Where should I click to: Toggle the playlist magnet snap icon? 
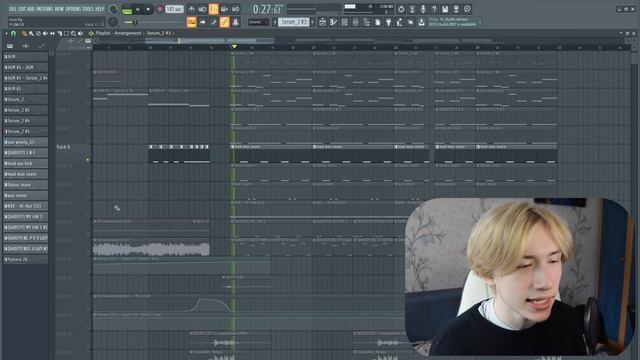pyautogui.click(x=13, y=33)
